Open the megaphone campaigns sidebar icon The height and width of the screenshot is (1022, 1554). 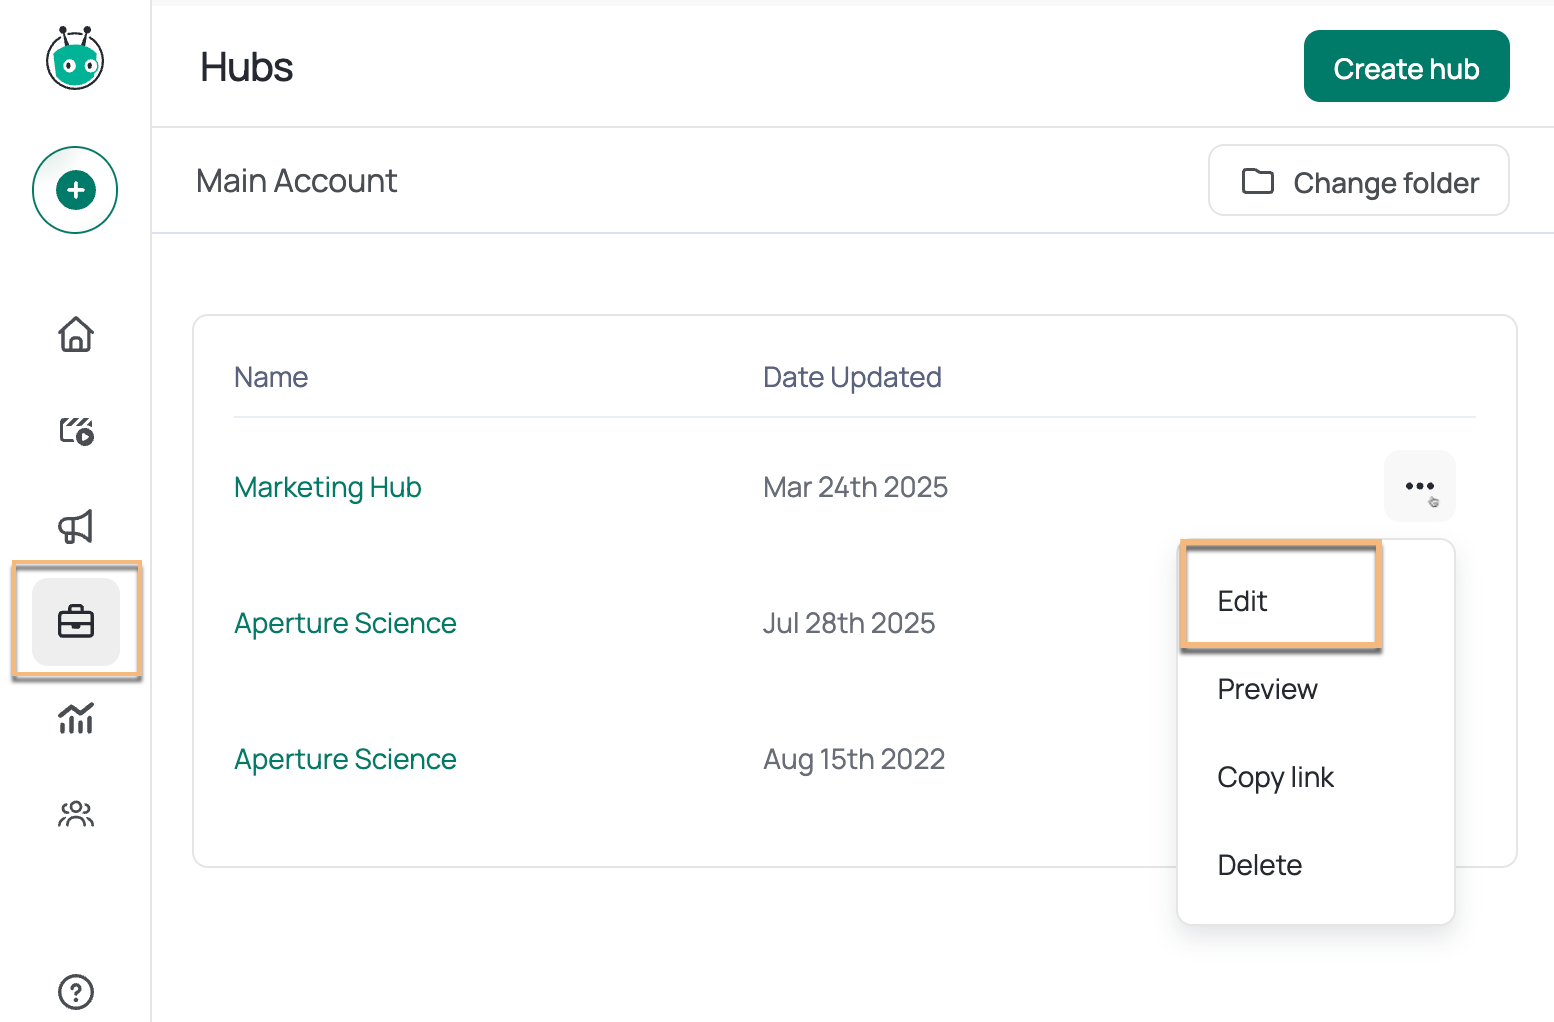(x=76, y=527)
